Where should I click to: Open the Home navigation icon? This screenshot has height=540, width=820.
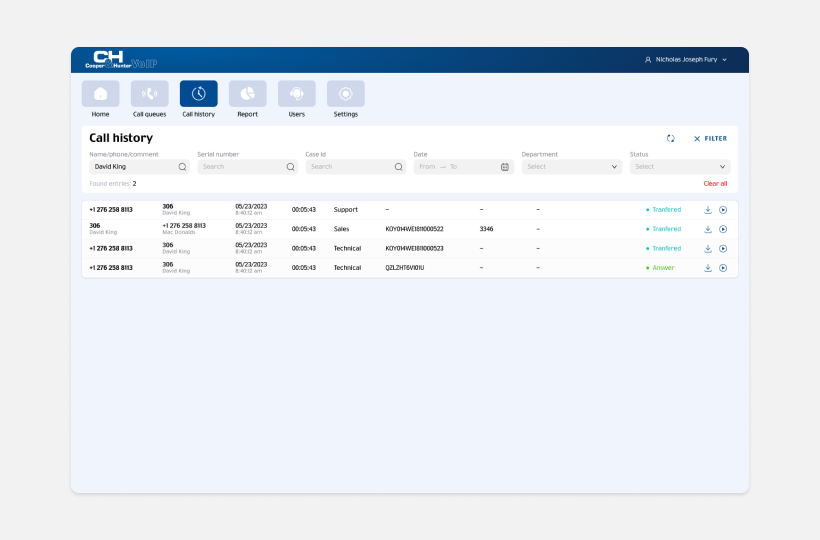[x=100, y=94]
